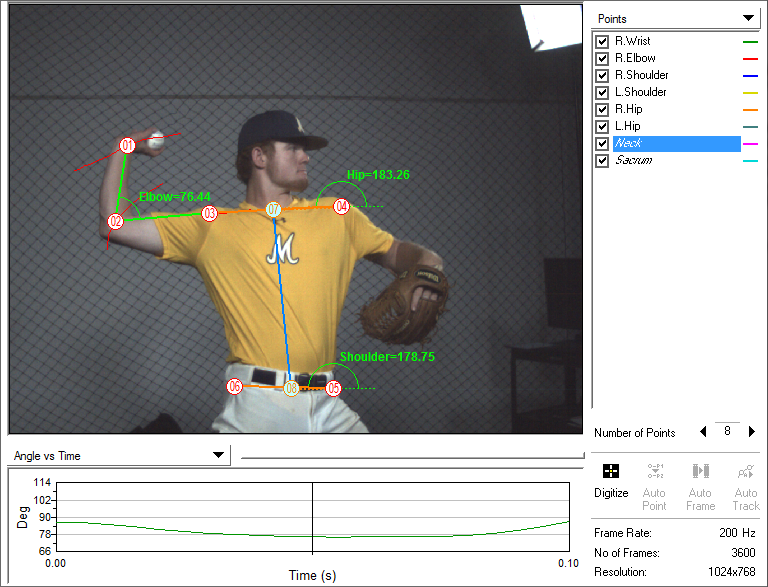Activate the Auto Frame tool icon
Image resolution: width=768 pixels, height=587 pixels.
pos(701,472)
